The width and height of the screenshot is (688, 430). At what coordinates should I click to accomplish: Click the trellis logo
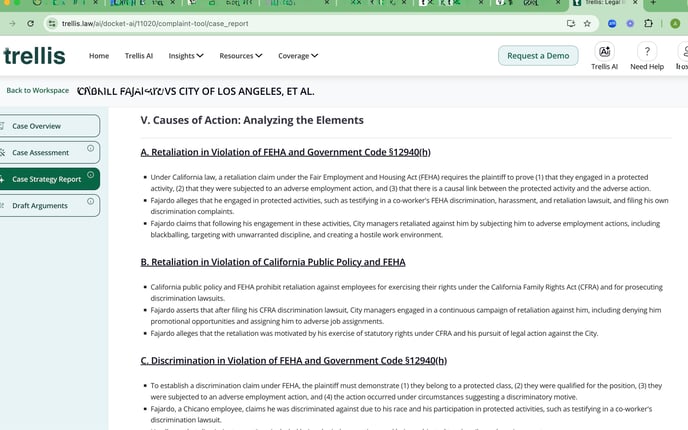(x=34, y=56)
